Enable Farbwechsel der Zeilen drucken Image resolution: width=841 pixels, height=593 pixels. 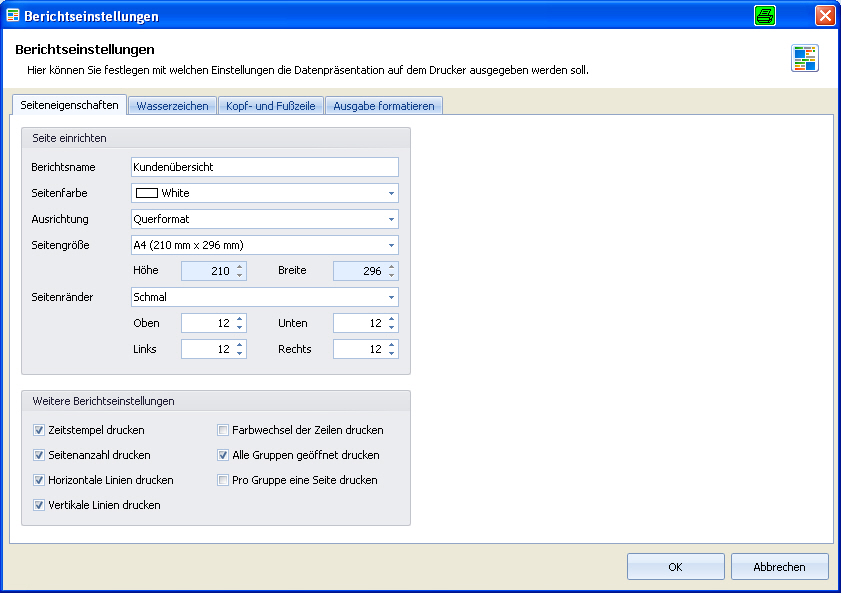coord(223,430)
